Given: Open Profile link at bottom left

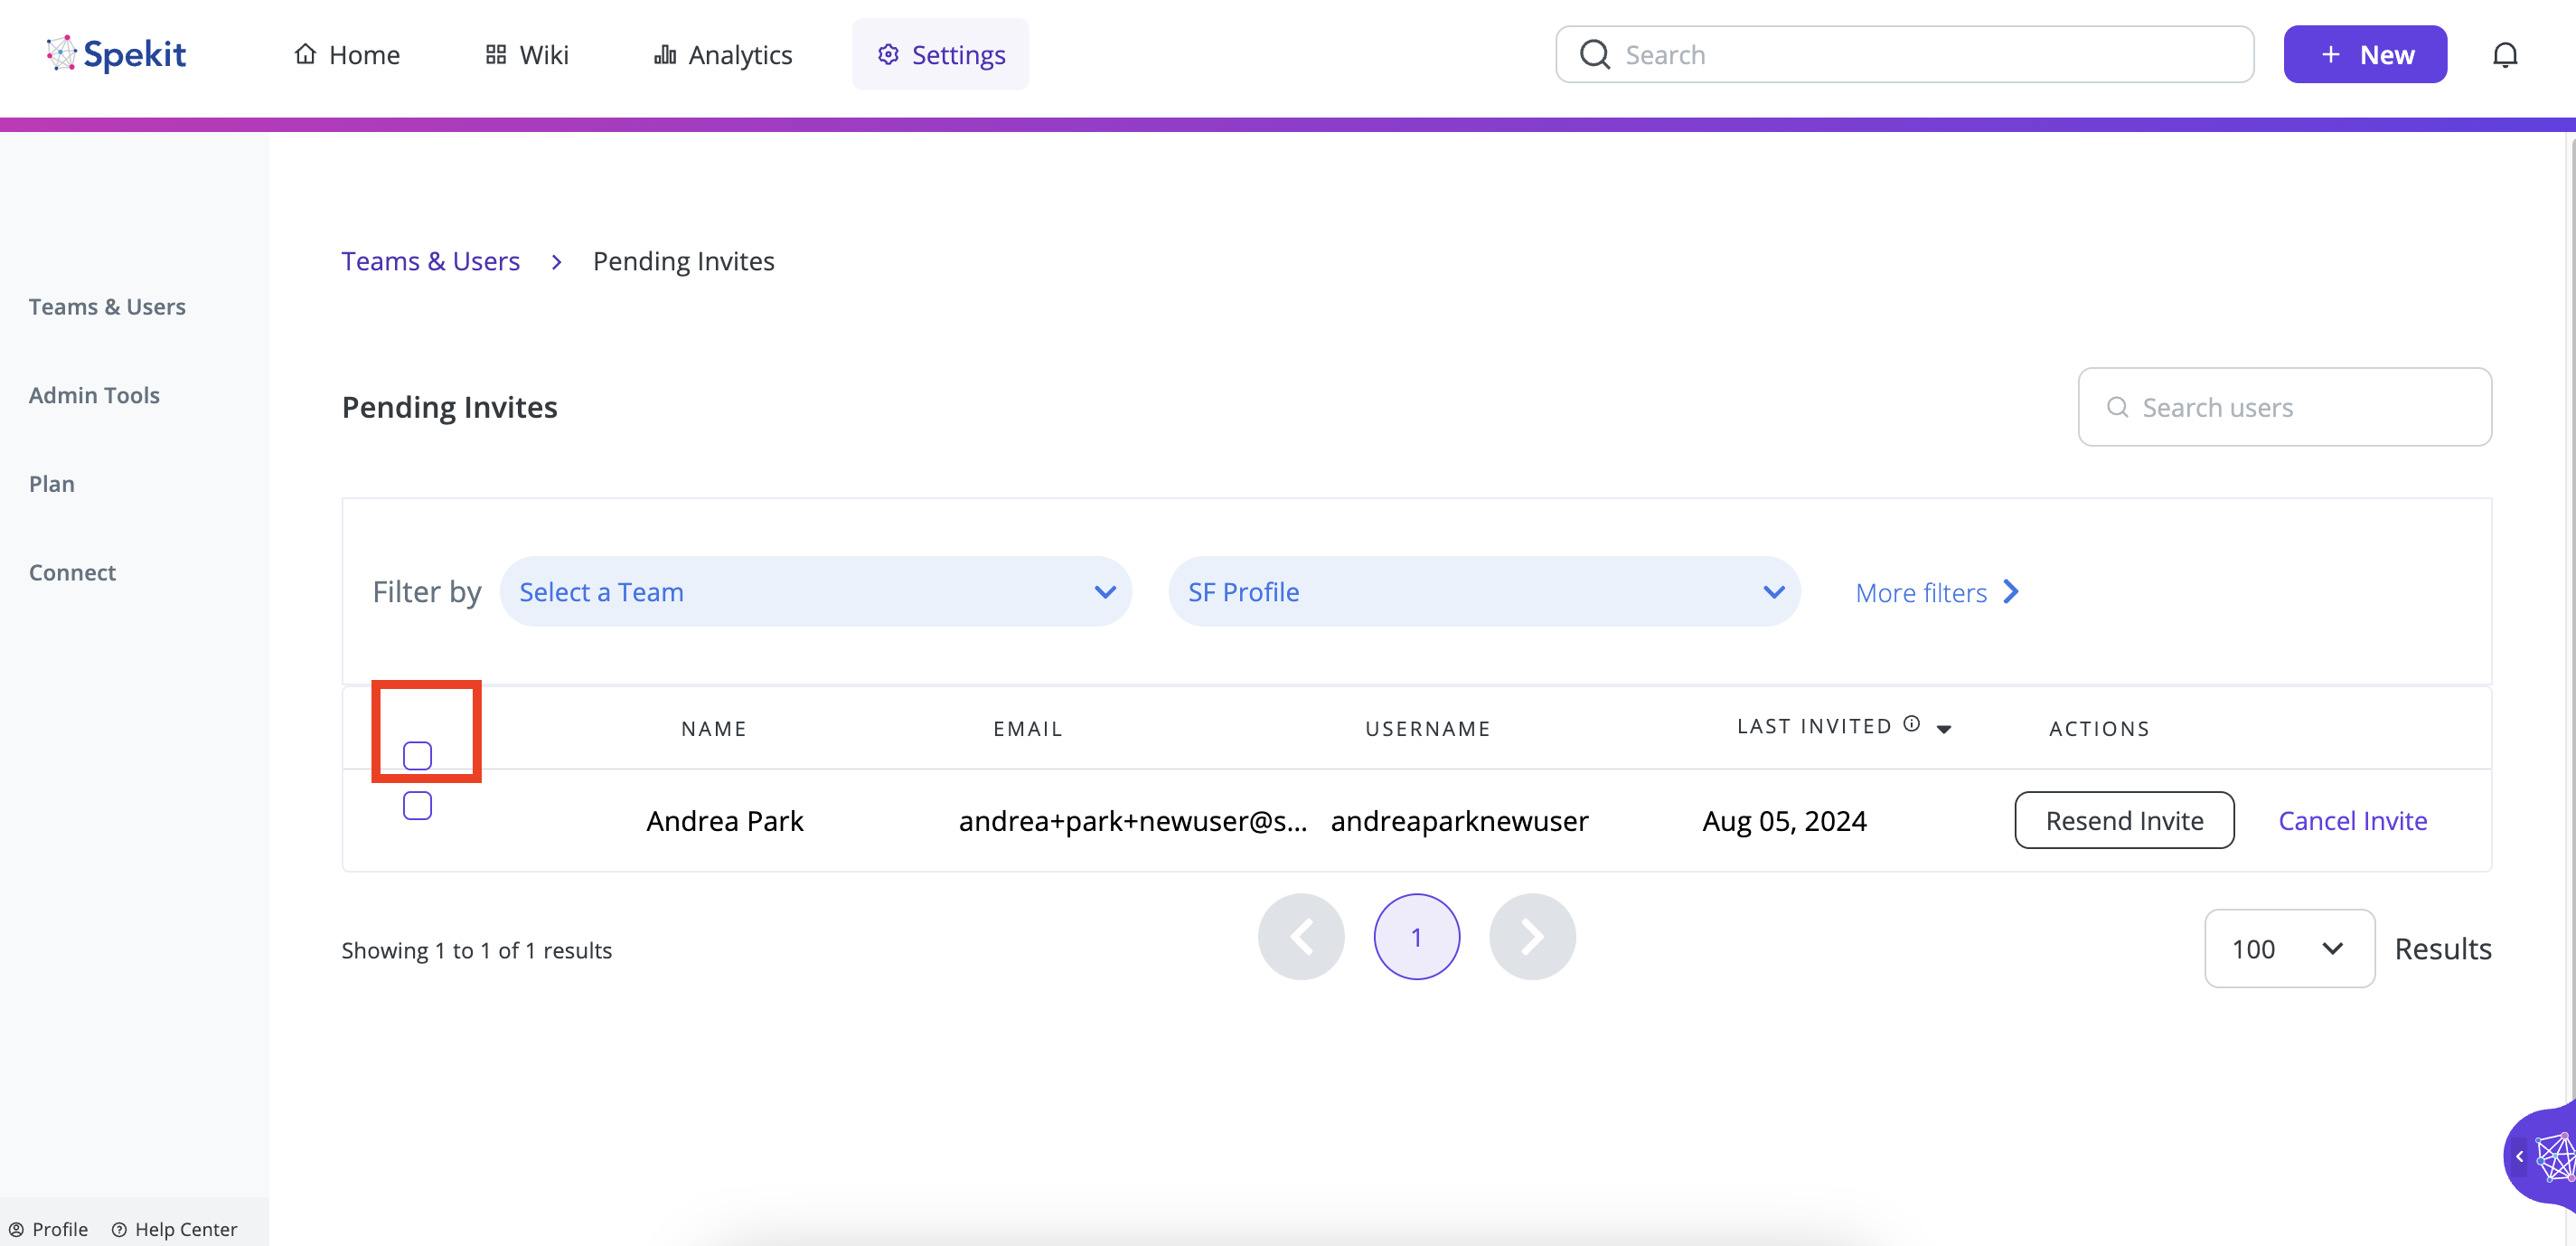Looking at the screenshot, I should click(x=49, y=1229).
